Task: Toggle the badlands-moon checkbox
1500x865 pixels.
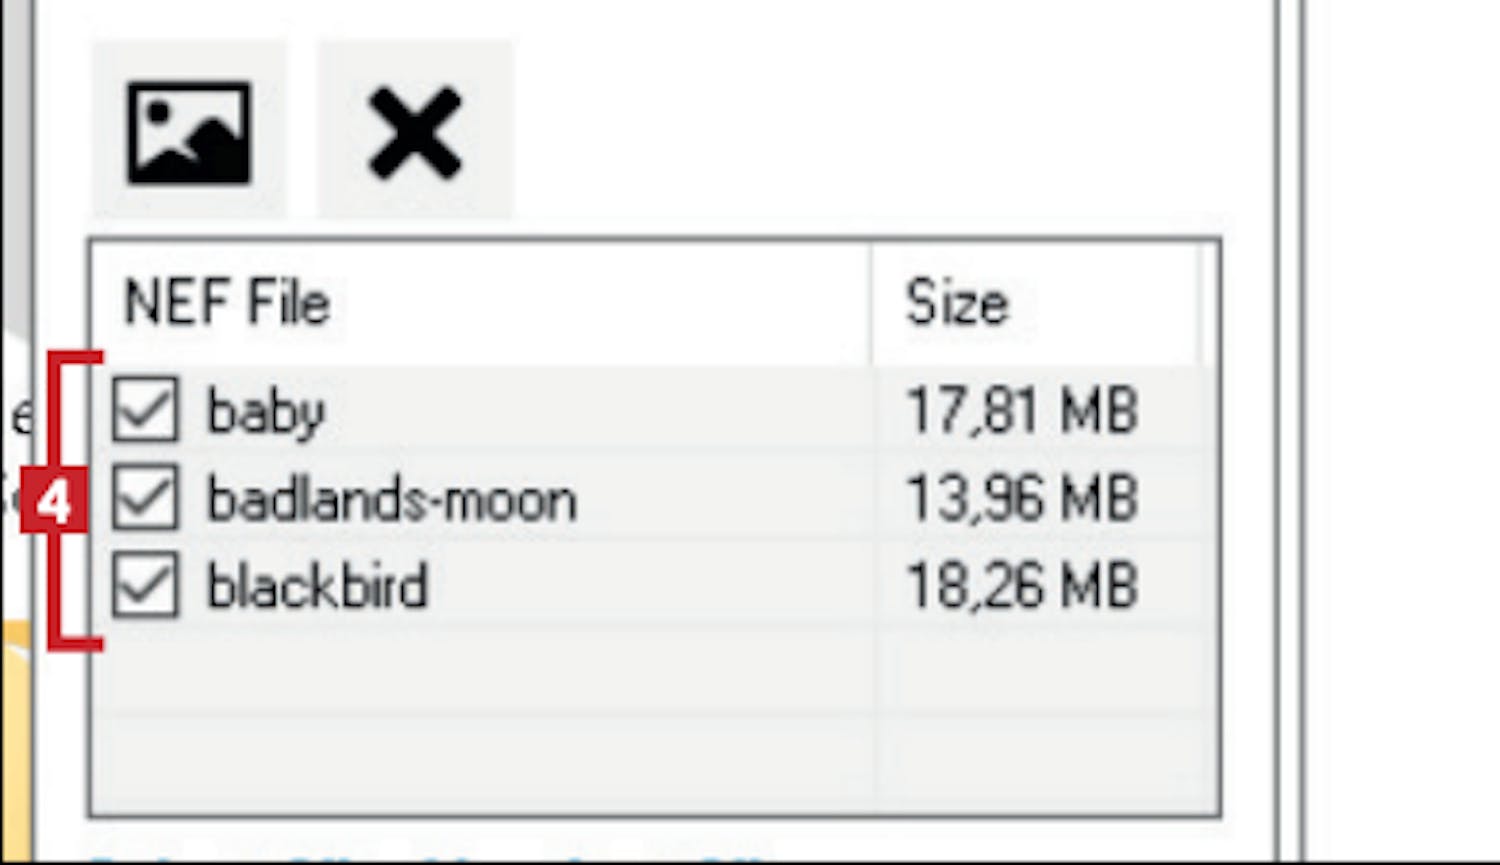Action: pos(146,497)
